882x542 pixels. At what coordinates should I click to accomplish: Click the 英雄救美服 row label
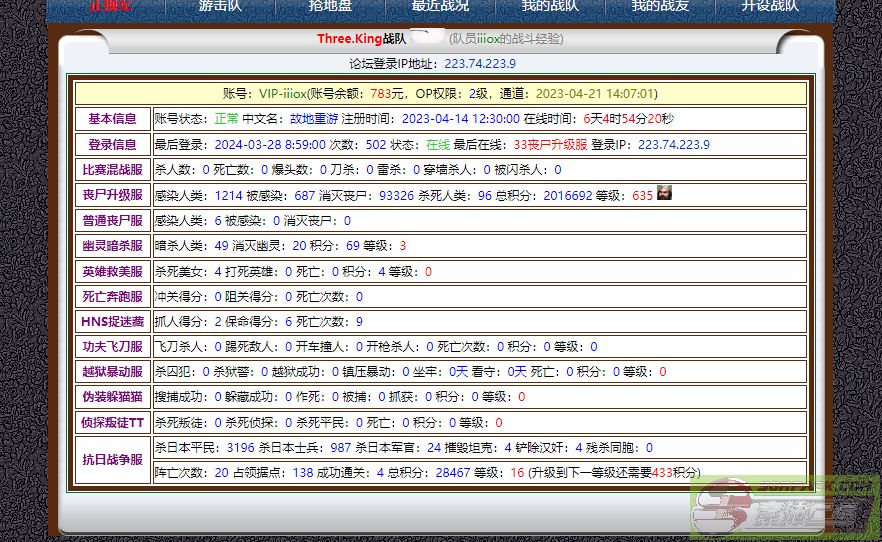pos(112,271)
